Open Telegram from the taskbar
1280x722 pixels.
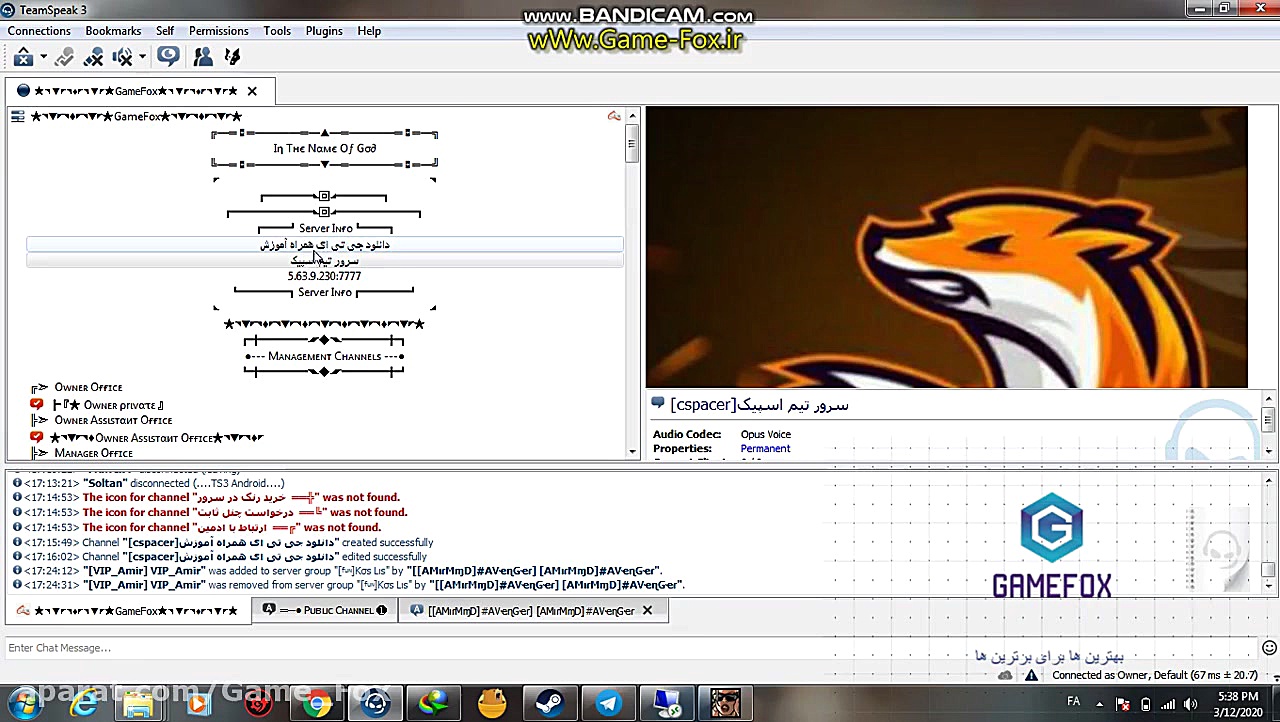tap(607, 704)
